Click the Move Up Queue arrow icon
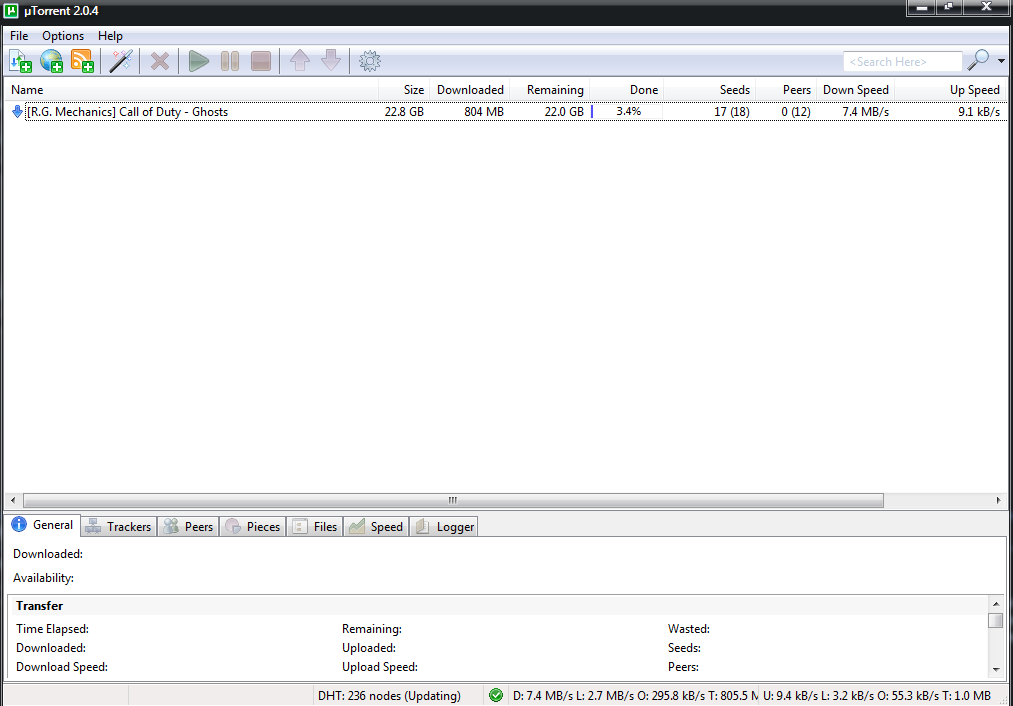The height and width of the screenshot is (706, 1013). coord(300,61)
